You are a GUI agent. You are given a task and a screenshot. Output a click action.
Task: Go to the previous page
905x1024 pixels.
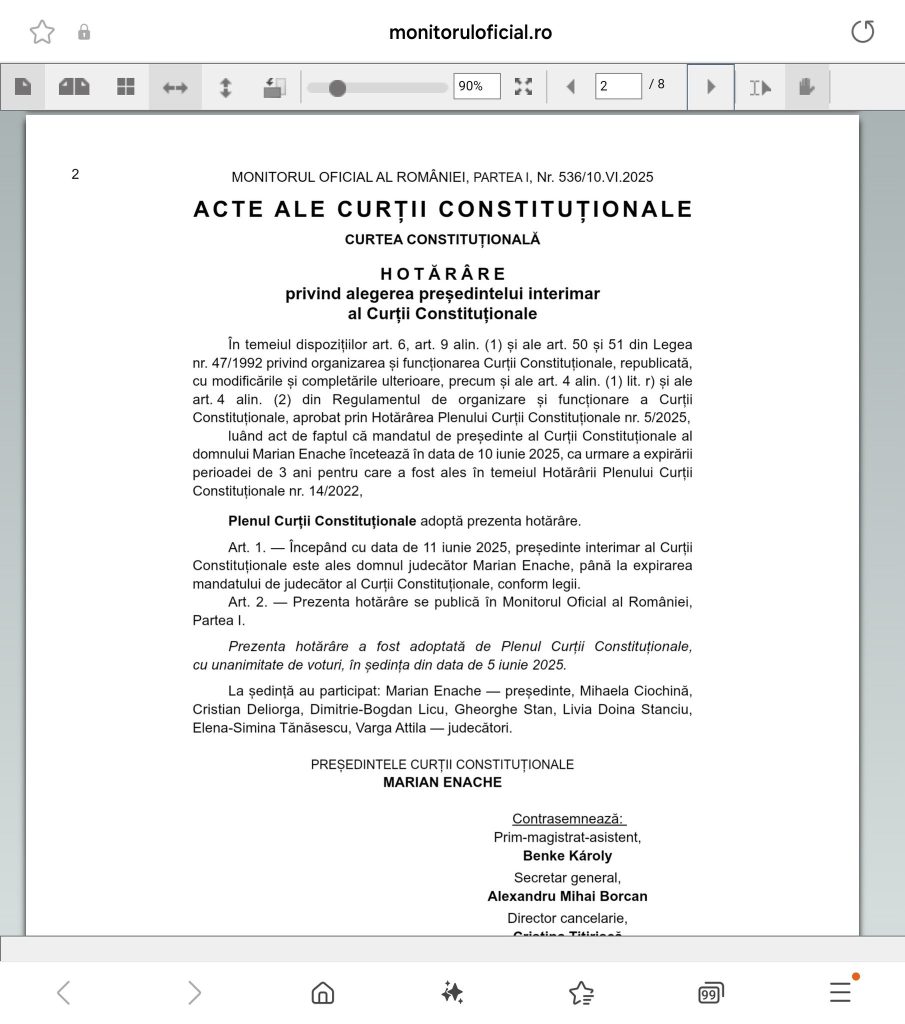tap(571, 87)
